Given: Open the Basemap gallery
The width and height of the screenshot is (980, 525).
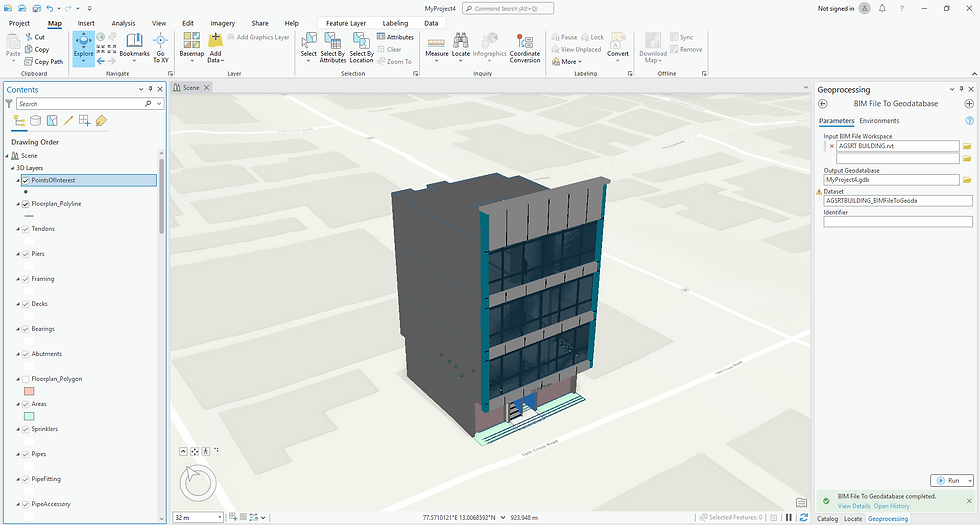Looking at the screenshot, I should coord(192,48).
